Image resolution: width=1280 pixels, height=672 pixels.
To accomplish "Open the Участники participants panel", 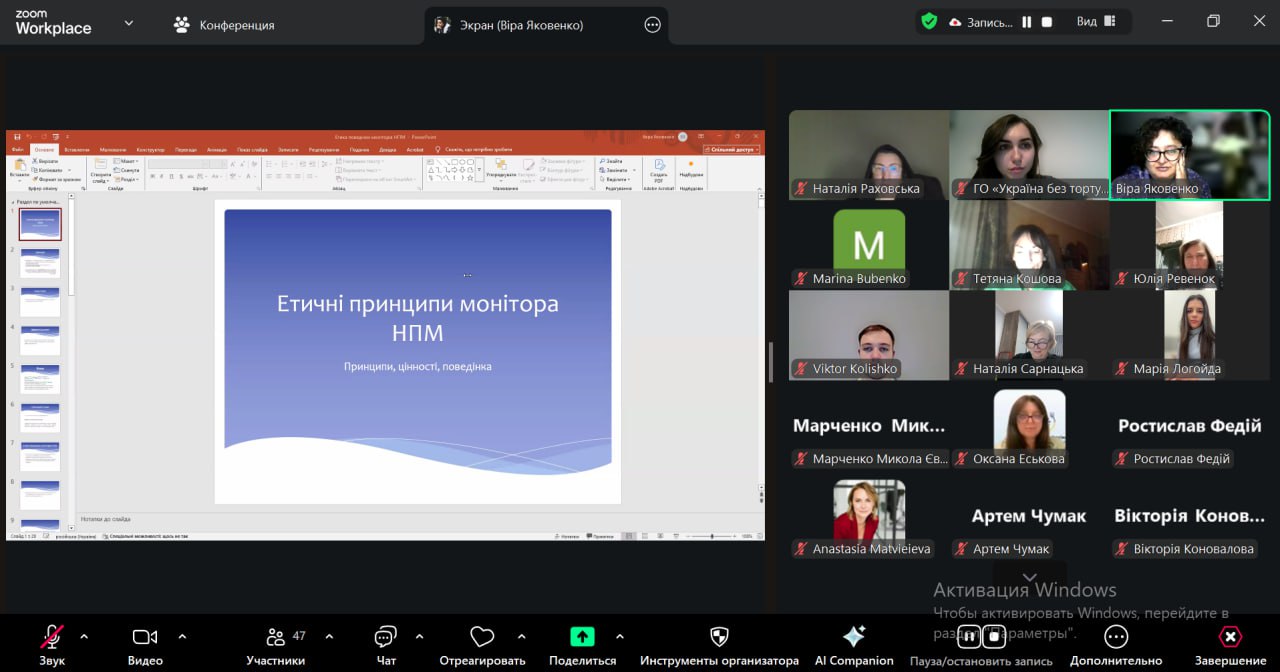I will pyautogui.click(x=276, y=638).
